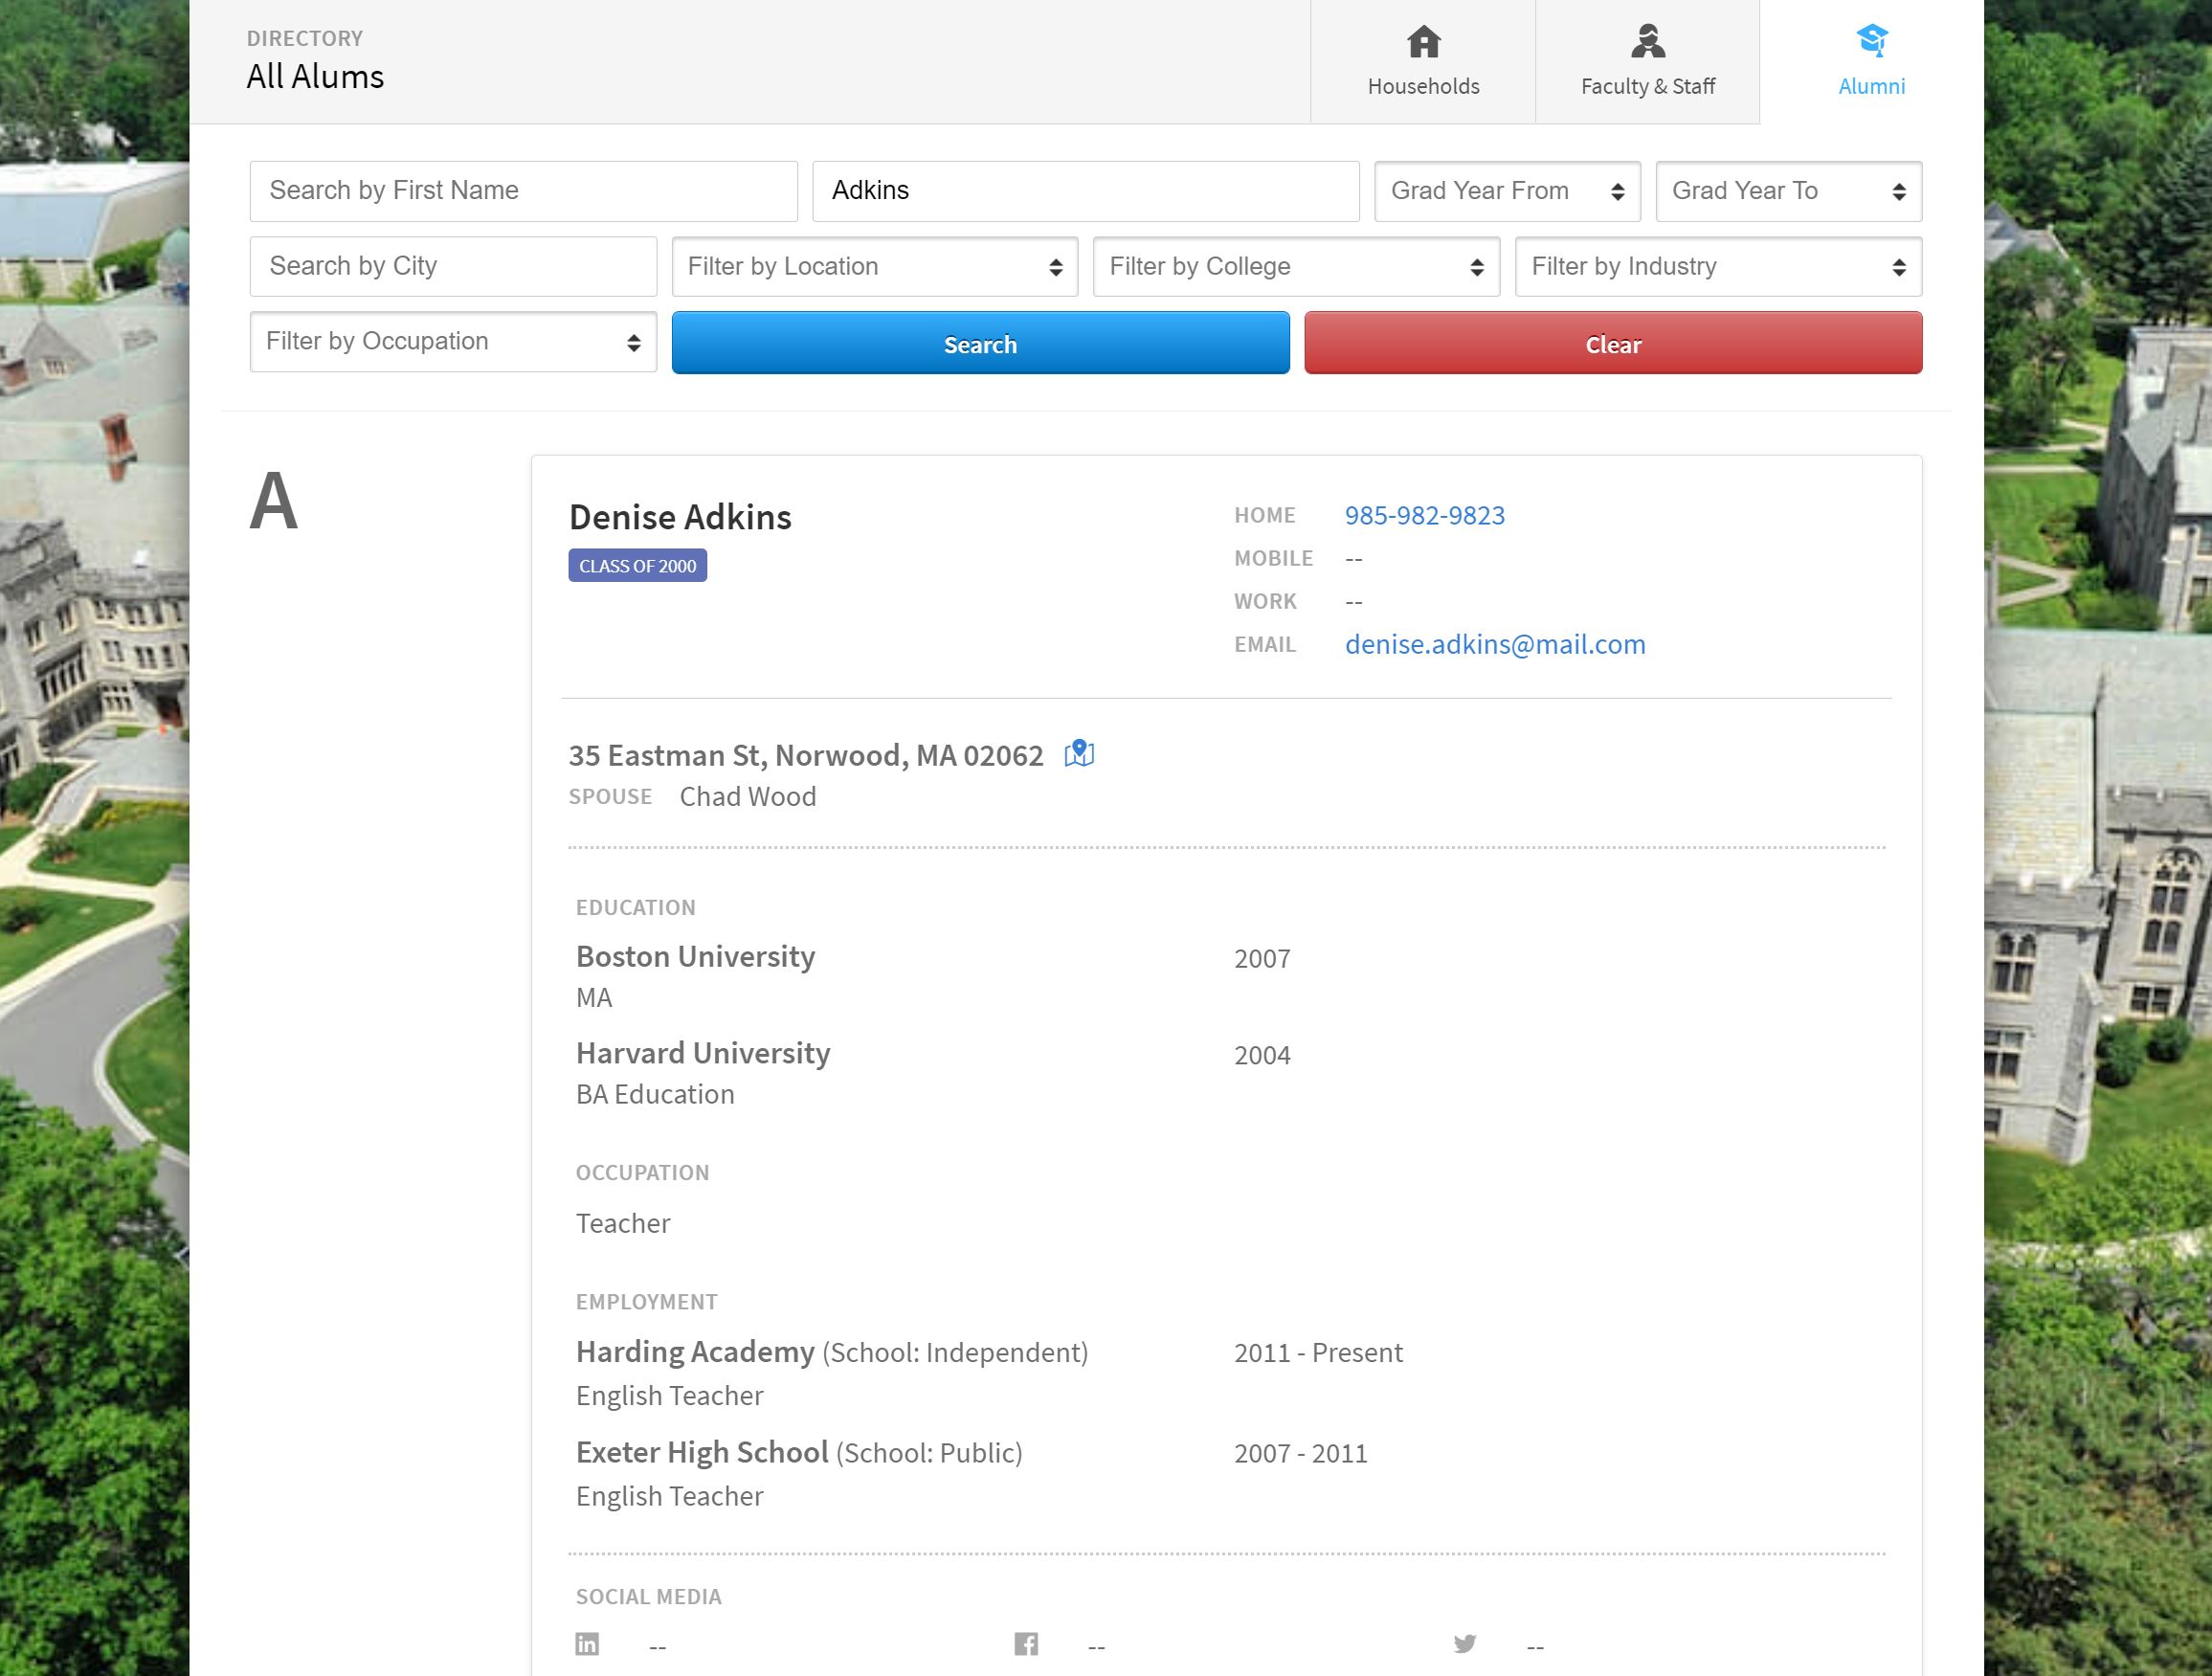Click the LinkedIn social media icon

(587, 1644)
